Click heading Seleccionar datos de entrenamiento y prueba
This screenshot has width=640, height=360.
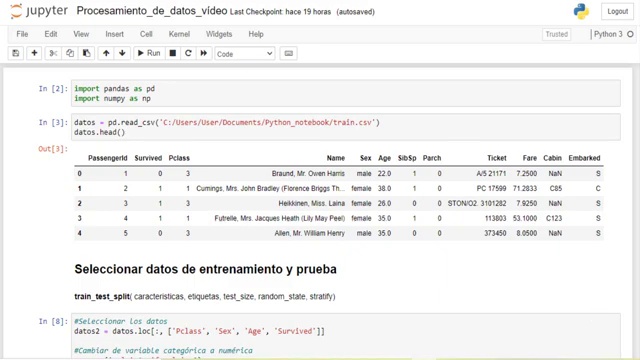pos(205,269)
